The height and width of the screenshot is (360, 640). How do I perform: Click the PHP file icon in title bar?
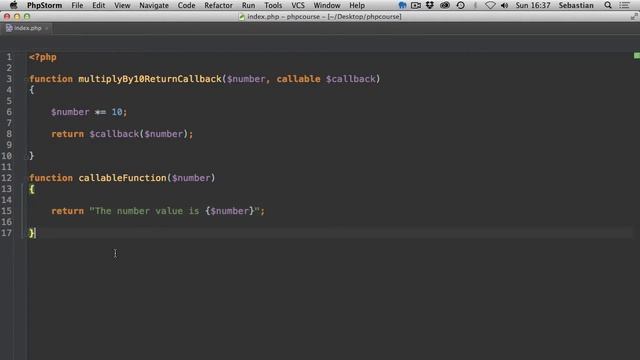[242, 17]
